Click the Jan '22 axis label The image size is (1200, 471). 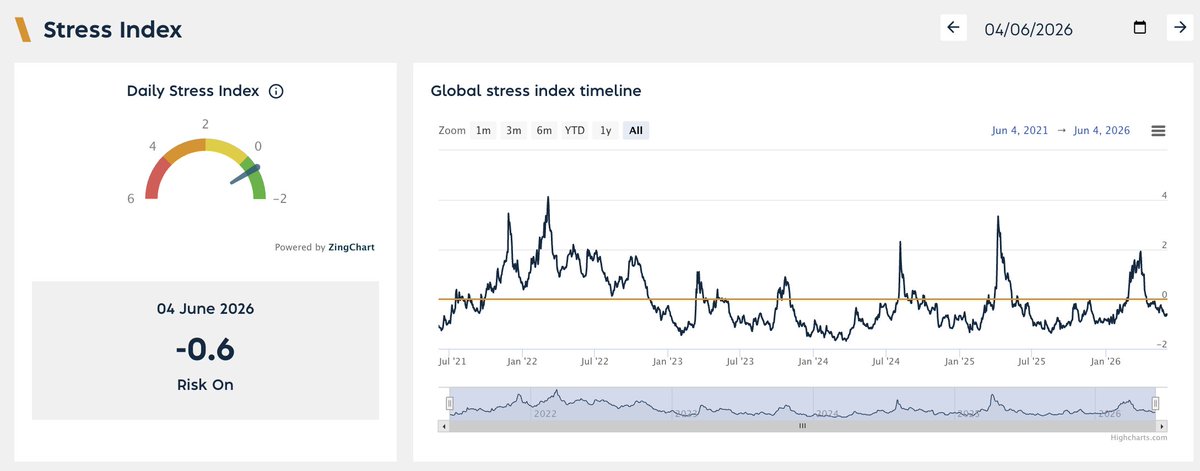(x=524, y=362)
